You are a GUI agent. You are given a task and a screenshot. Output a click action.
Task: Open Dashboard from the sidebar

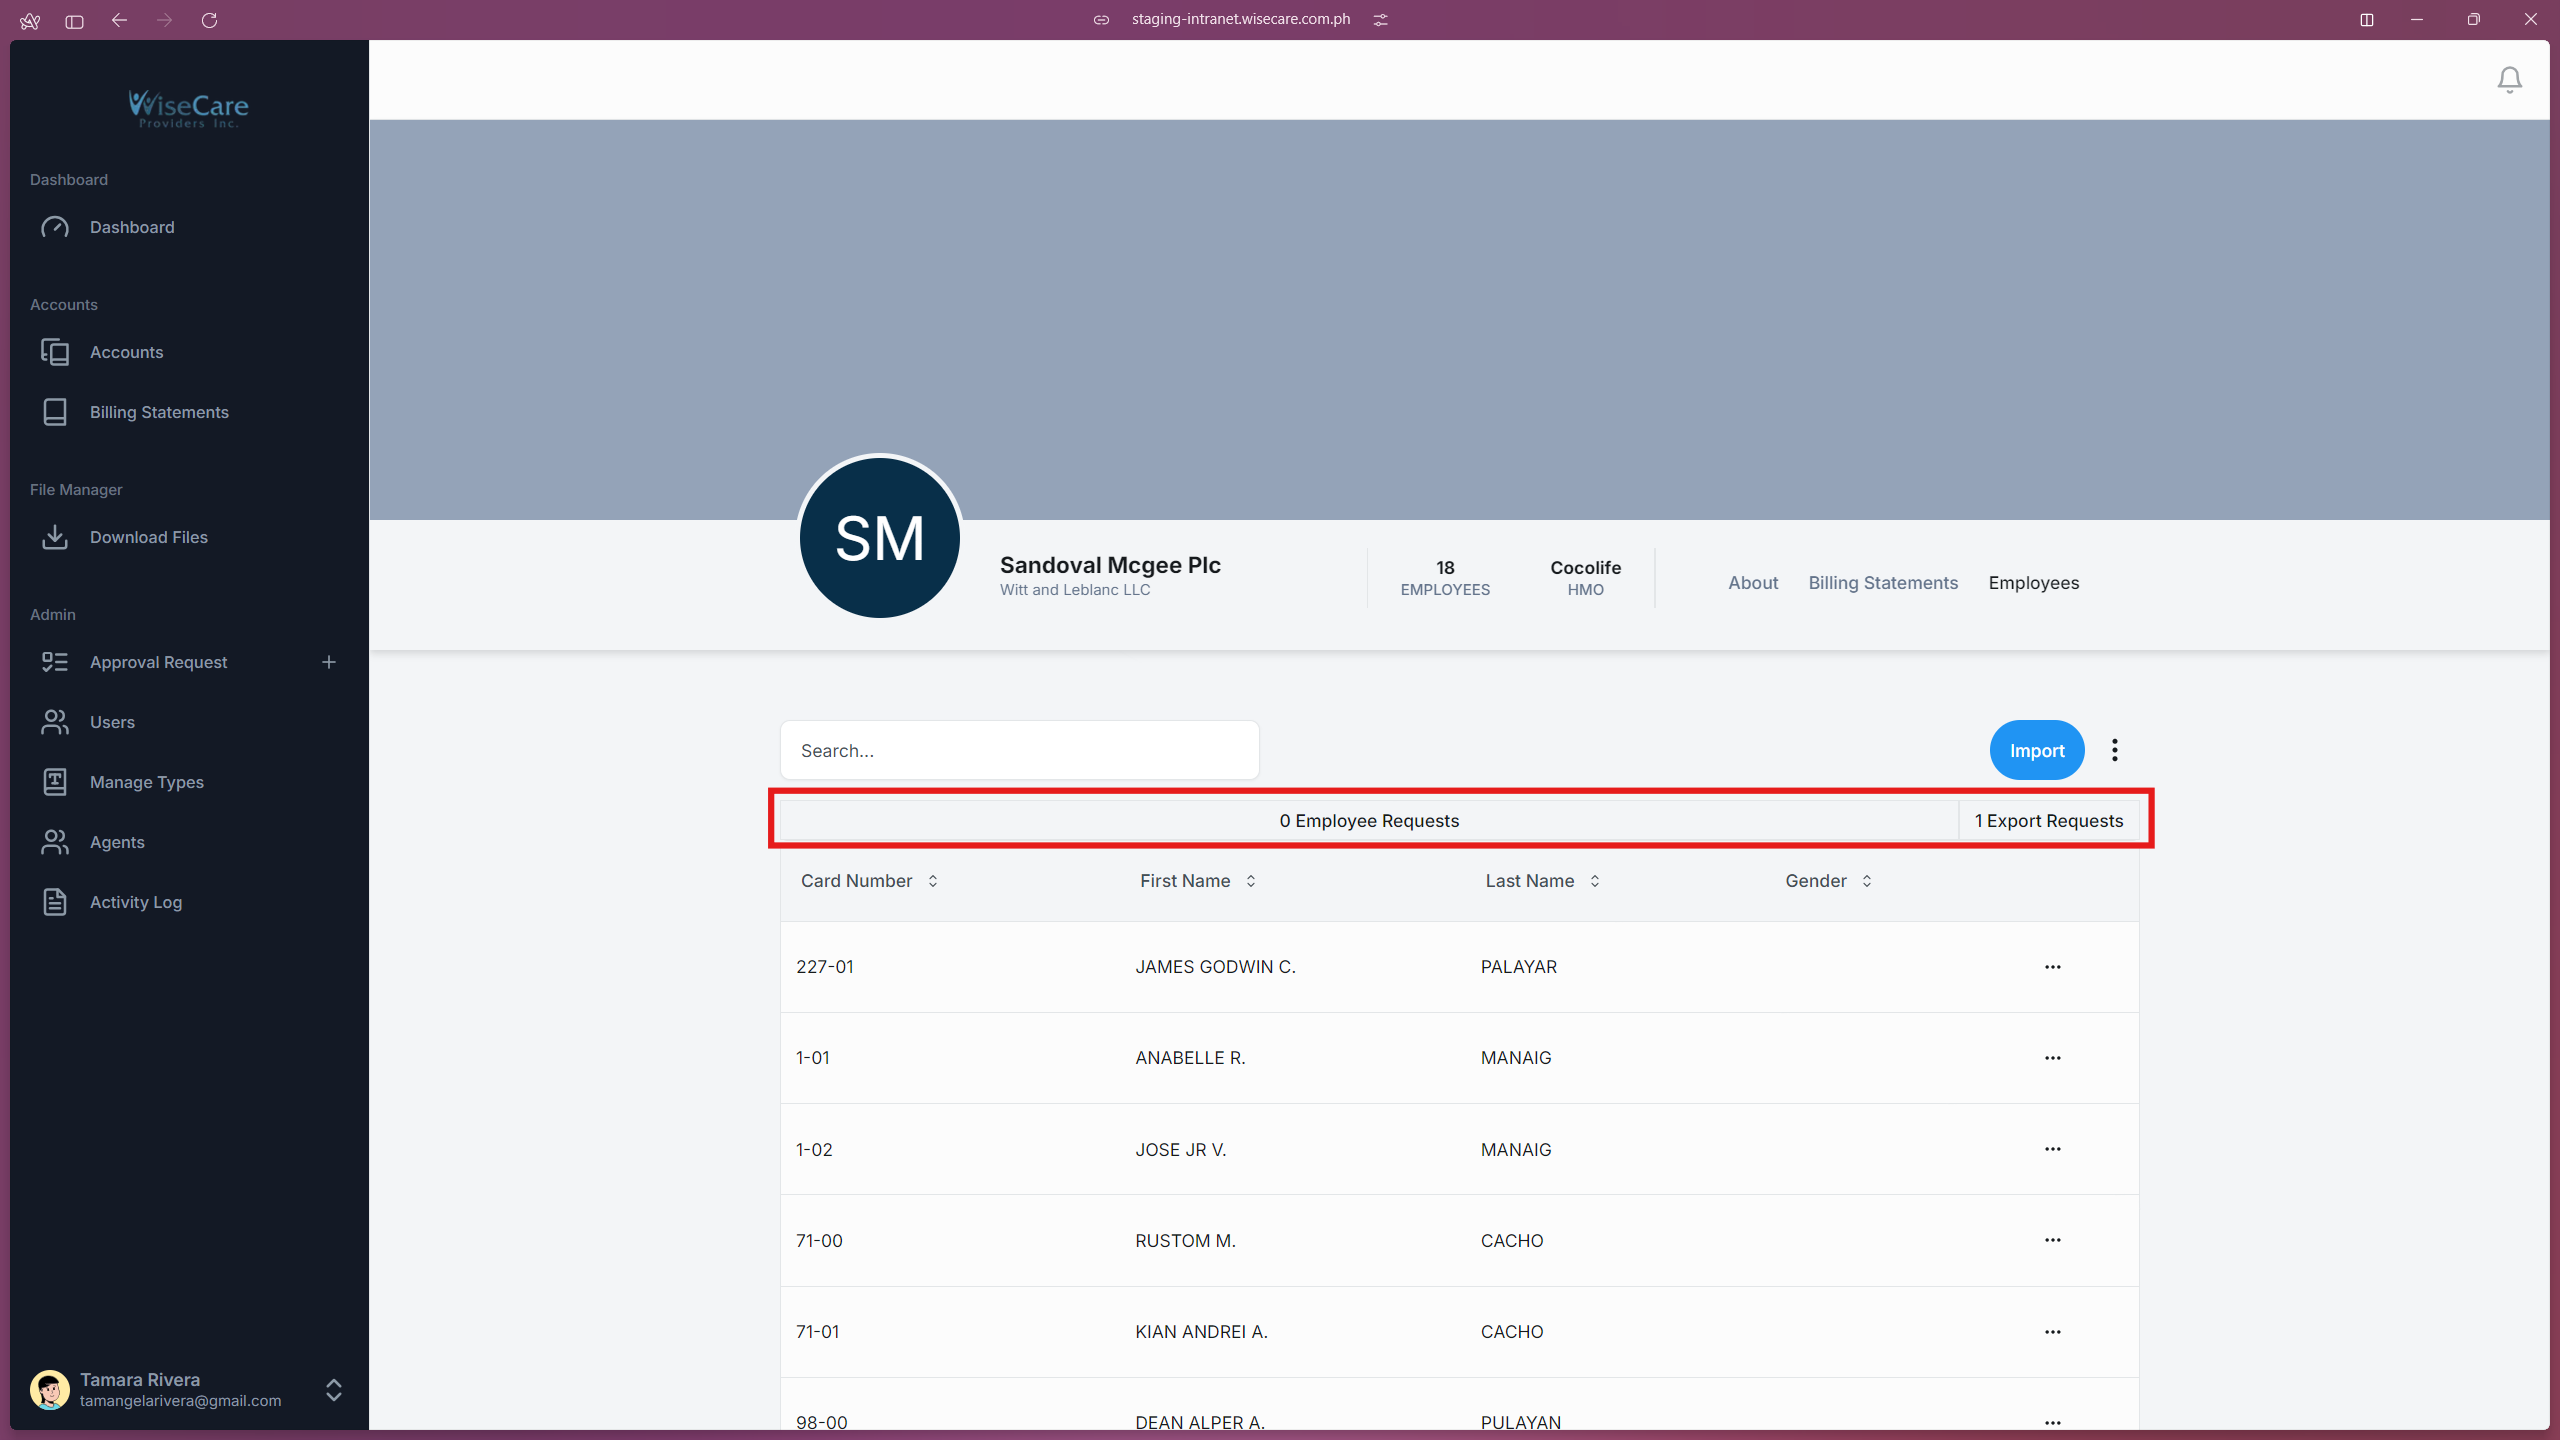point(131,227)
